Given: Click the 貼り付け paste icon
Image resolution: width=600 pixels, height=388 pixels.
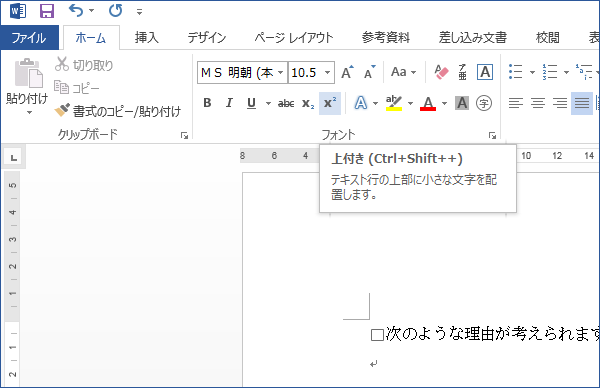Looking at the screenshot, I should pyautogui.click(x=28, y=73).
